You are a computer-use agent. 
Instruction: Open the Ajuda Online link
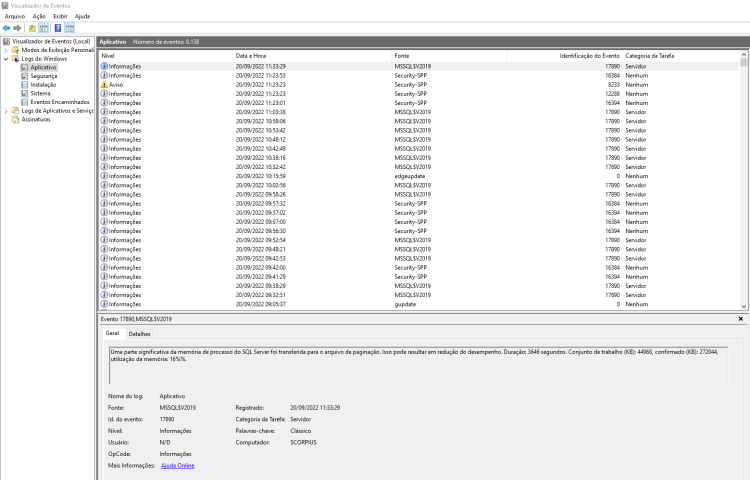[177, 466]
